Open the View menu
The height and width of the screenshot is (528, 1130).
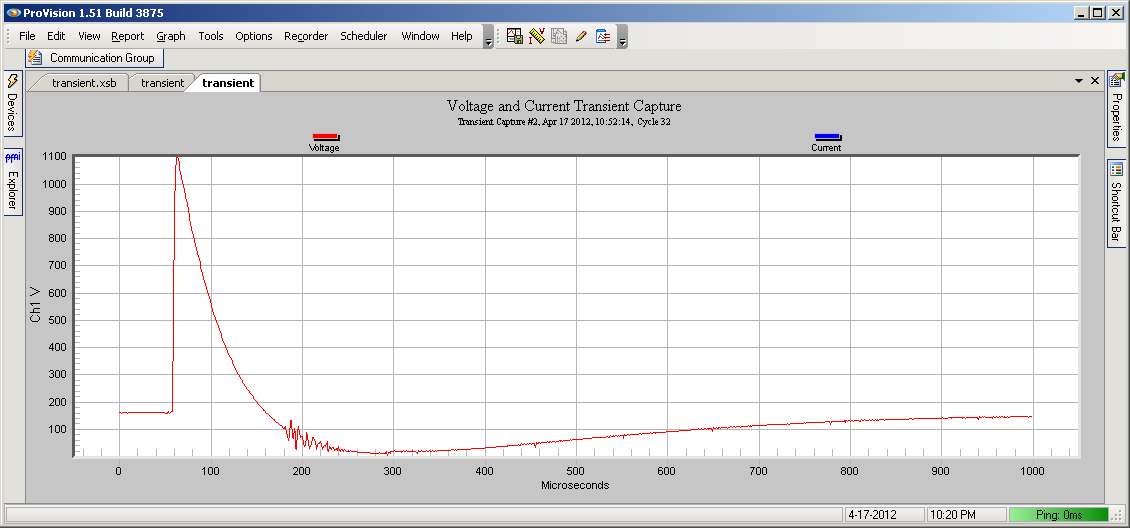[x=89, y=36]
